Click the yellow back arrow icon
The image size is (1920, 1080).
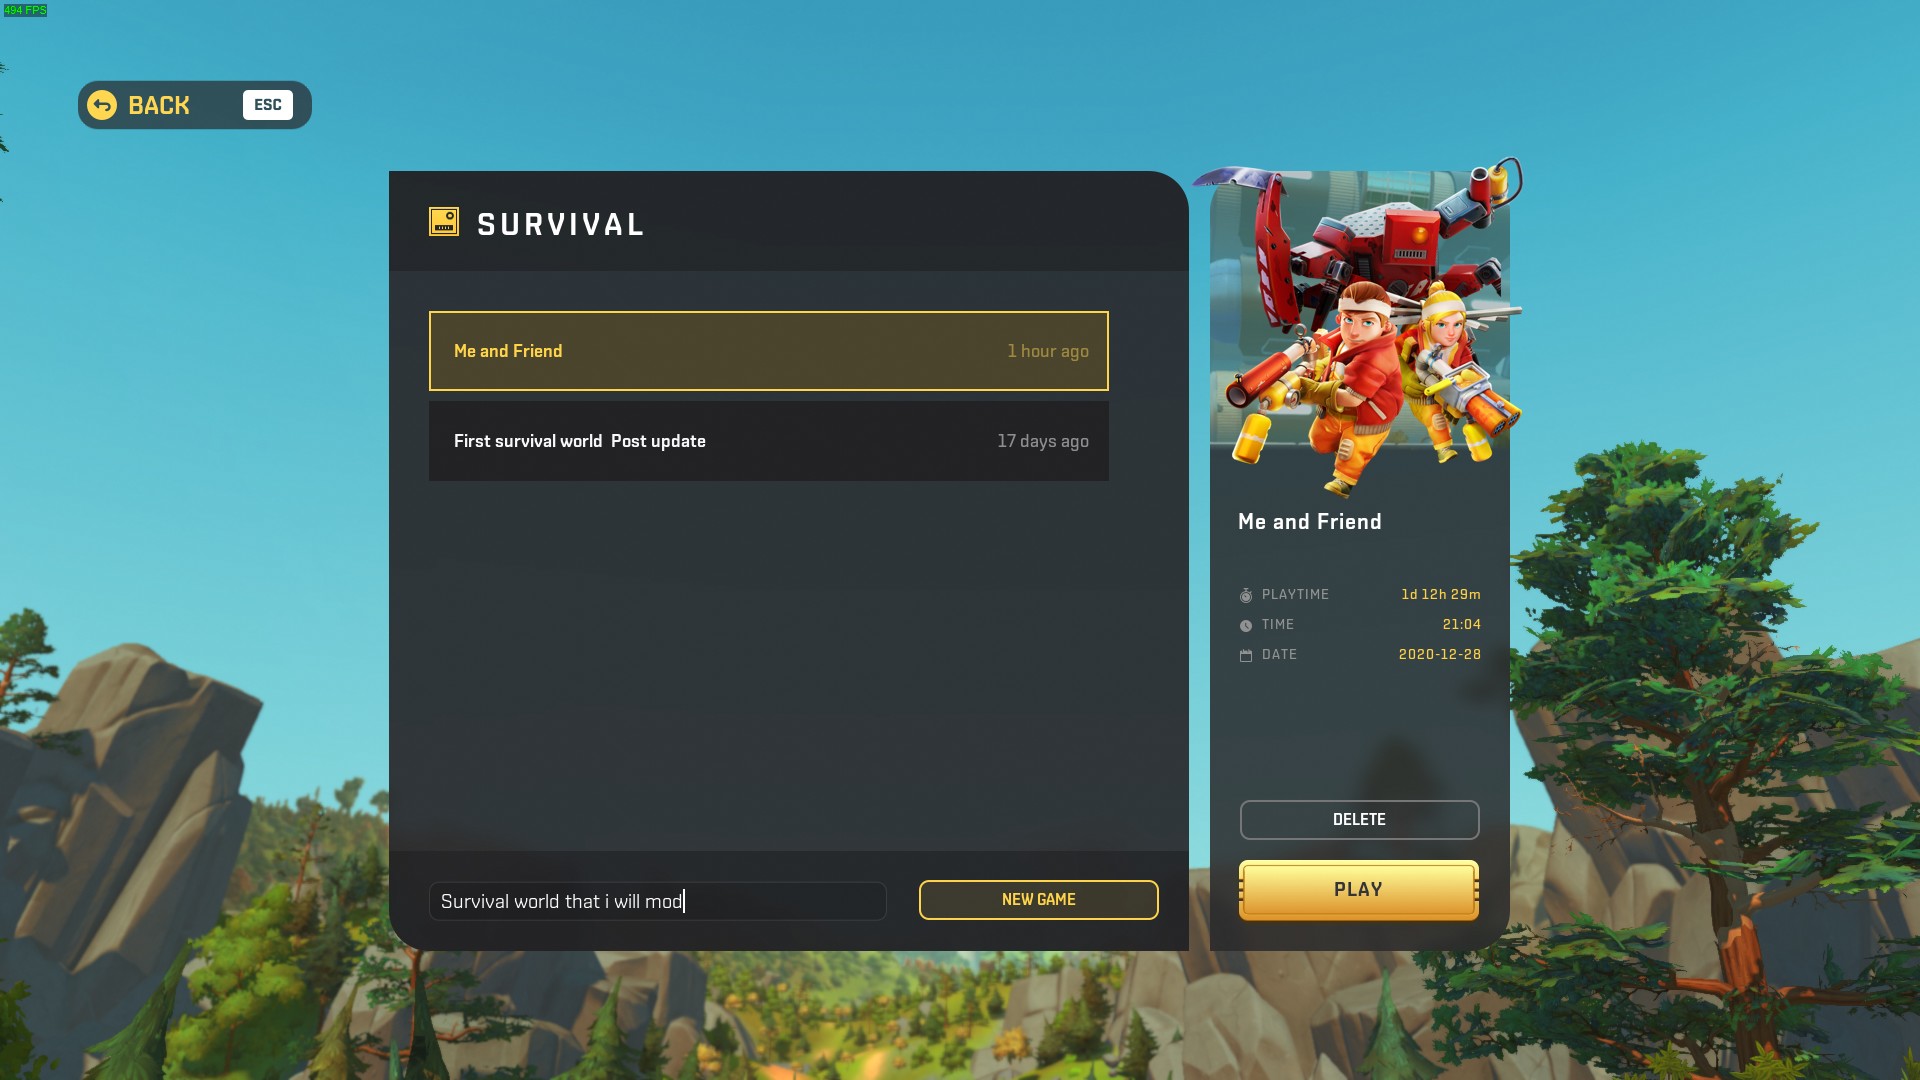[102, 105]
